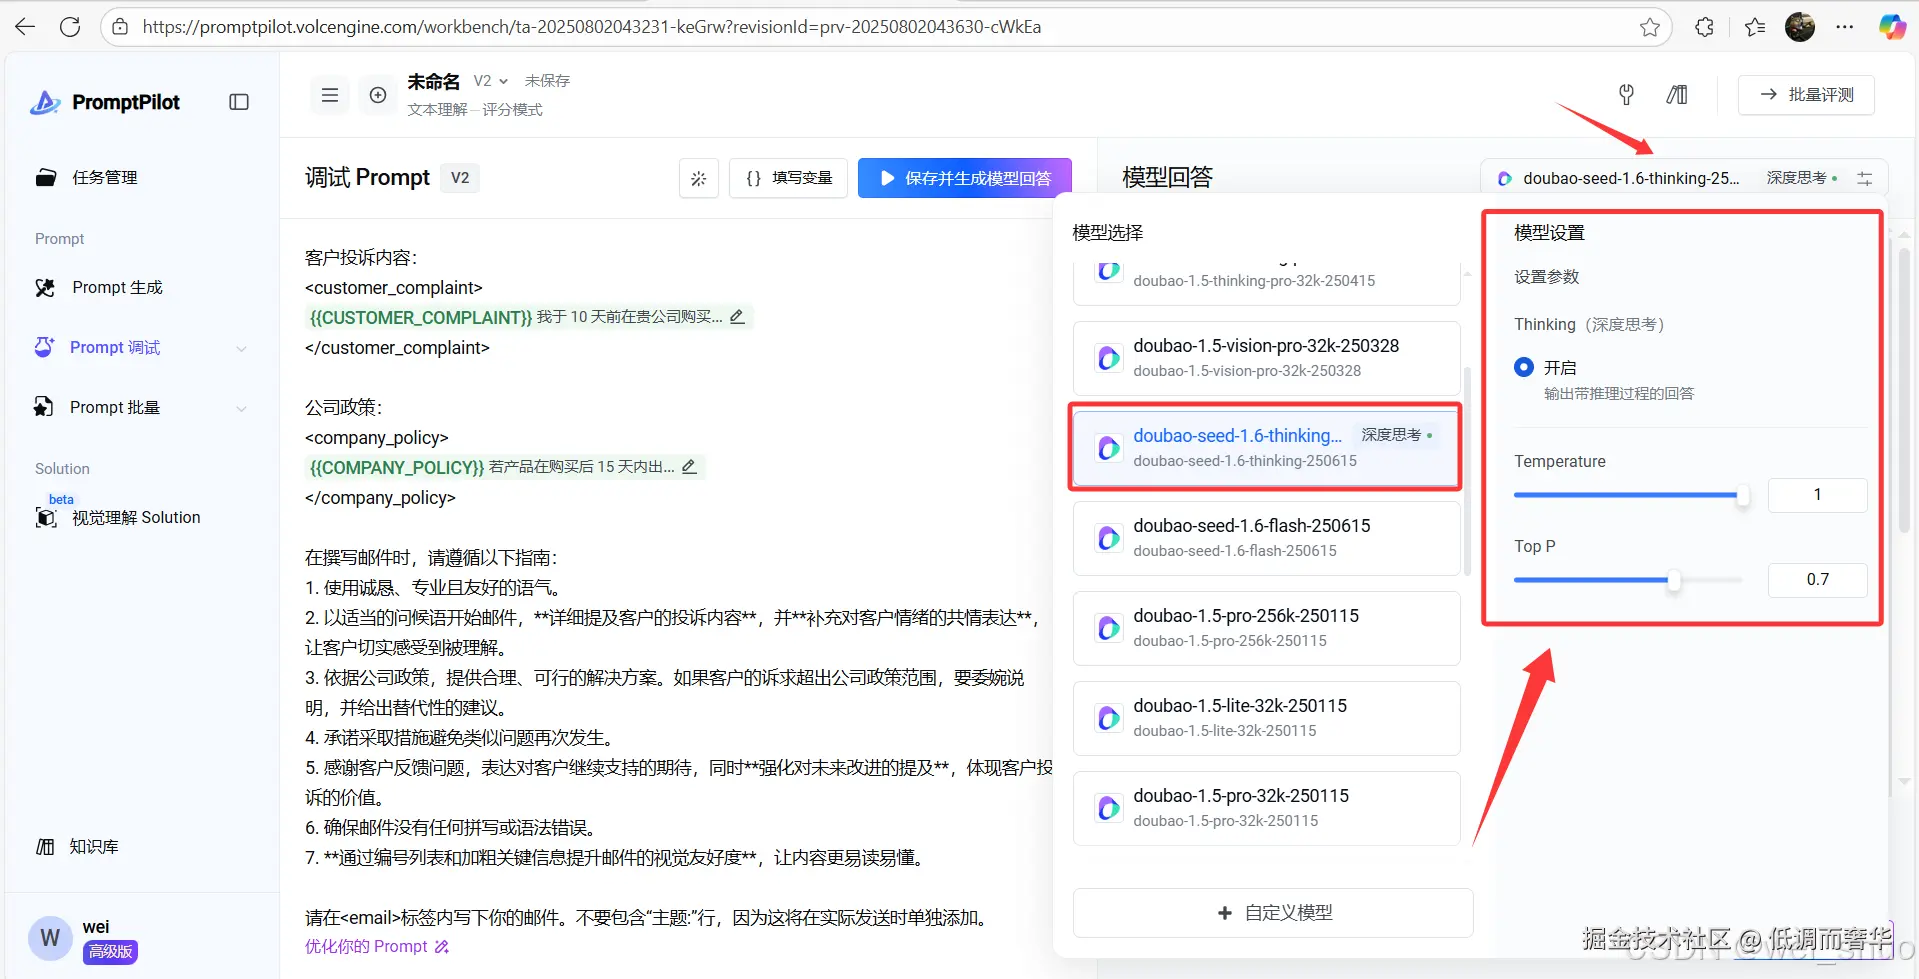Click the Temperature slider handle
This screenshot has width=1919, height=979.
(x=1742, y=495)
